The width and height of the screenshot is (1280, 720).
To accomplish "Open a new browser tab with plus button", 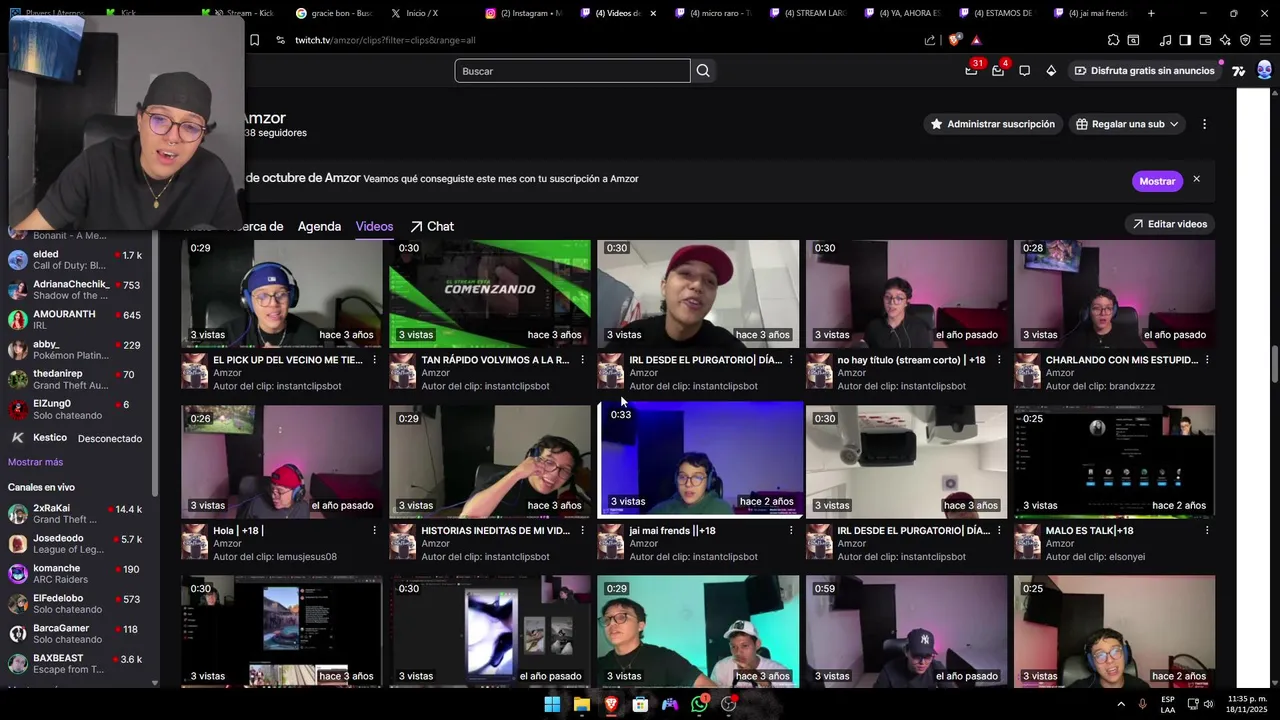I will 1151,13.
